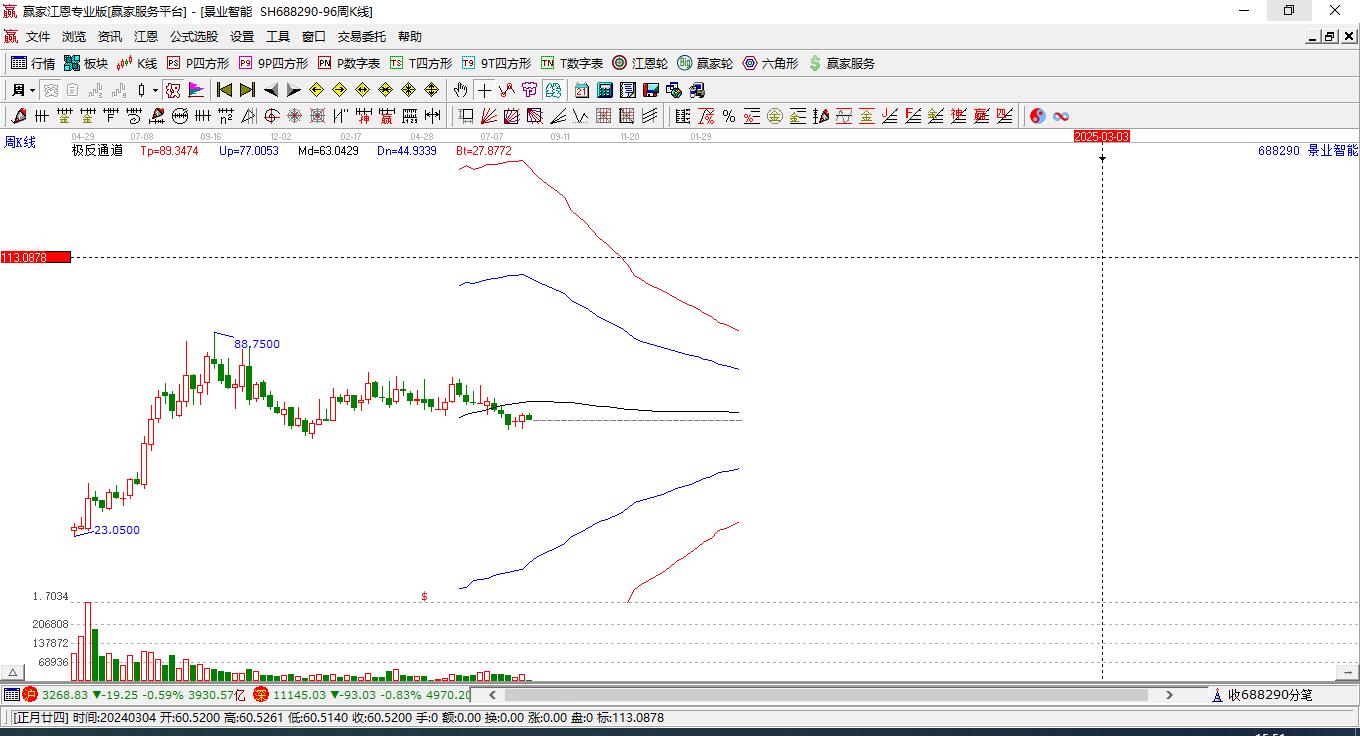Image resolution: width=1360 pixels, height=736 pixels.
Task: Open the P四方形 price square tool
Action: pos(197,63)
